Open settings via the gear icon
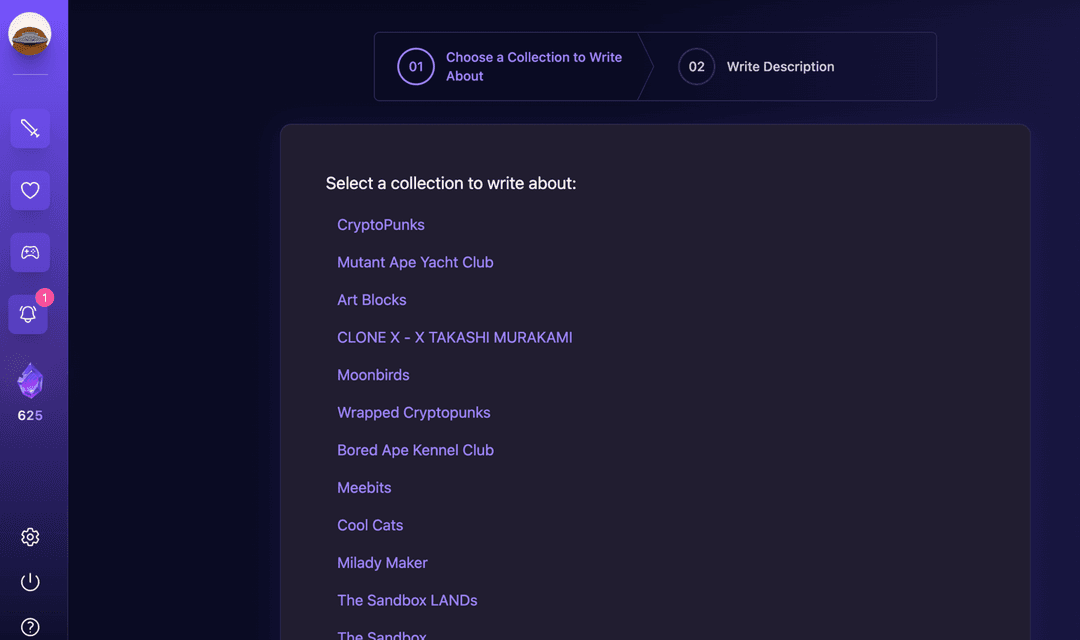 click(x=30, y=537)
